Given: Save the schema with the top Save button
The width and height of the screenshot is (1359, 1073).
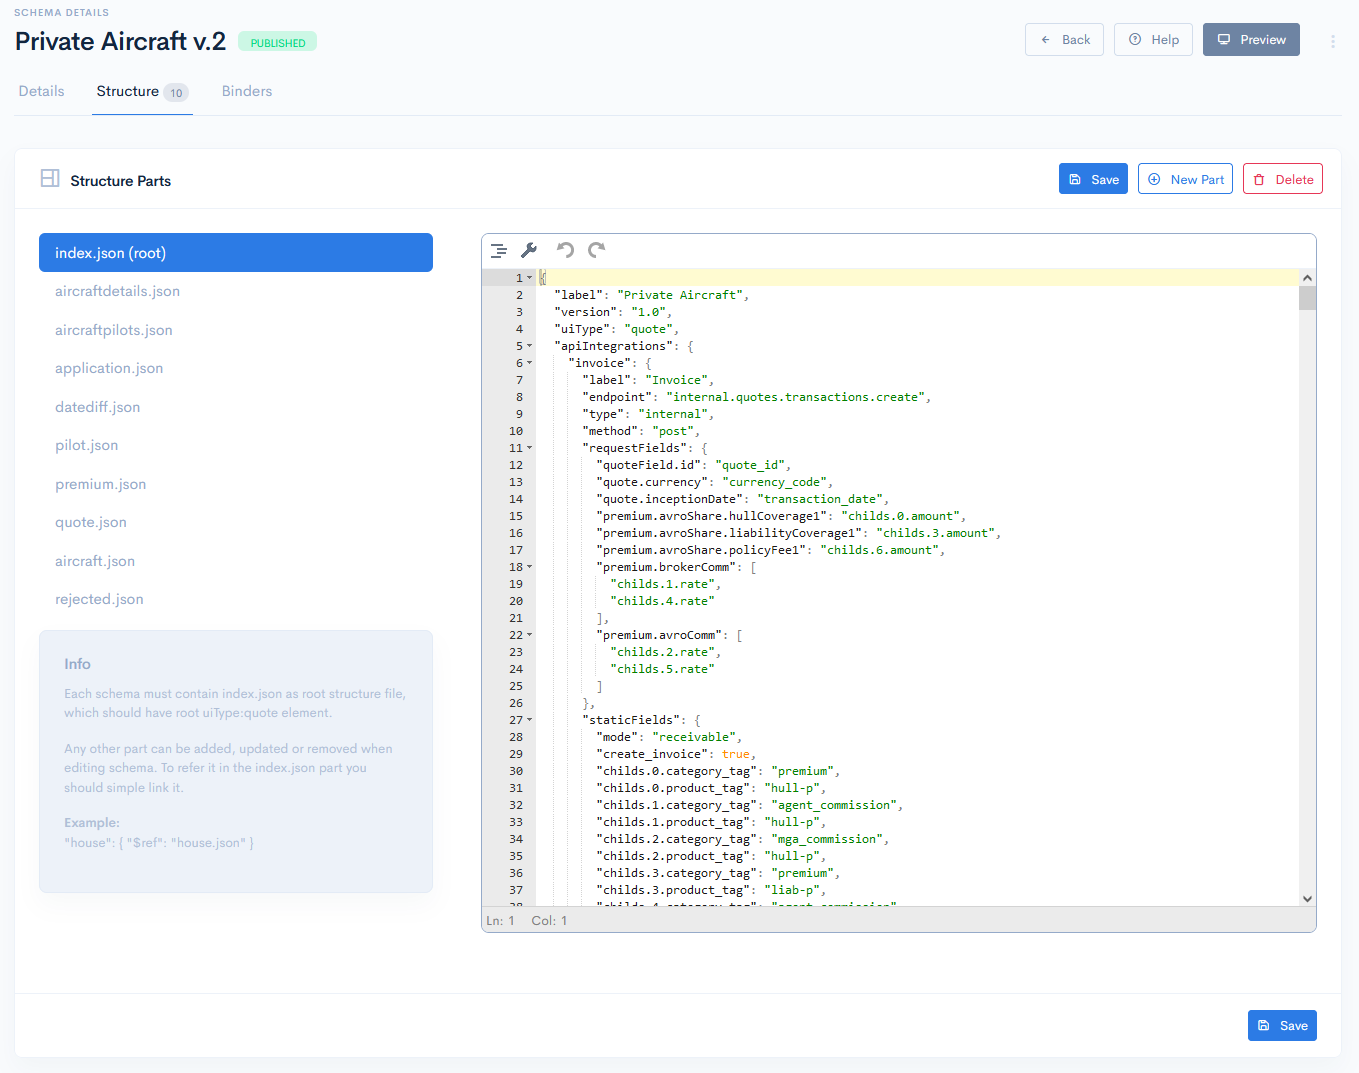Looking at the screenshot, I should pos(1093,178).
